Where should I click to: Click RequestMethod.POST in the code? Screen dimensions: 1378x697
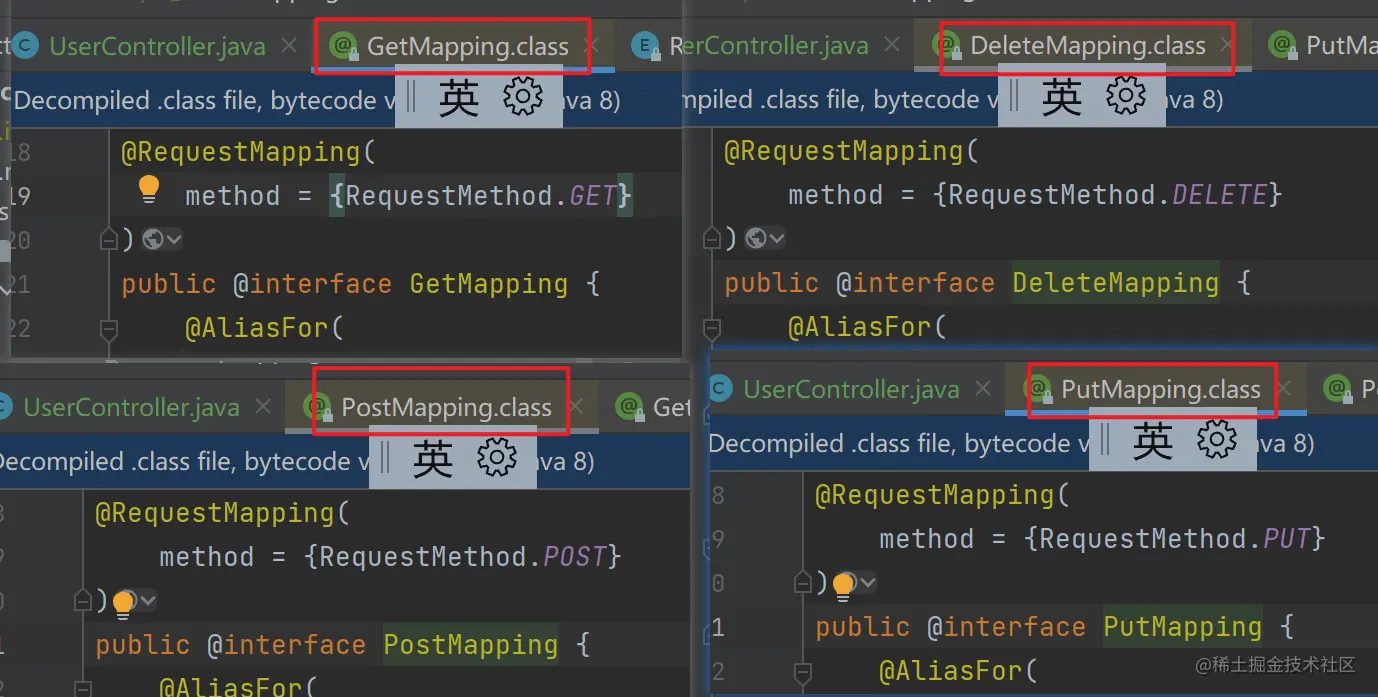[463, 556]
